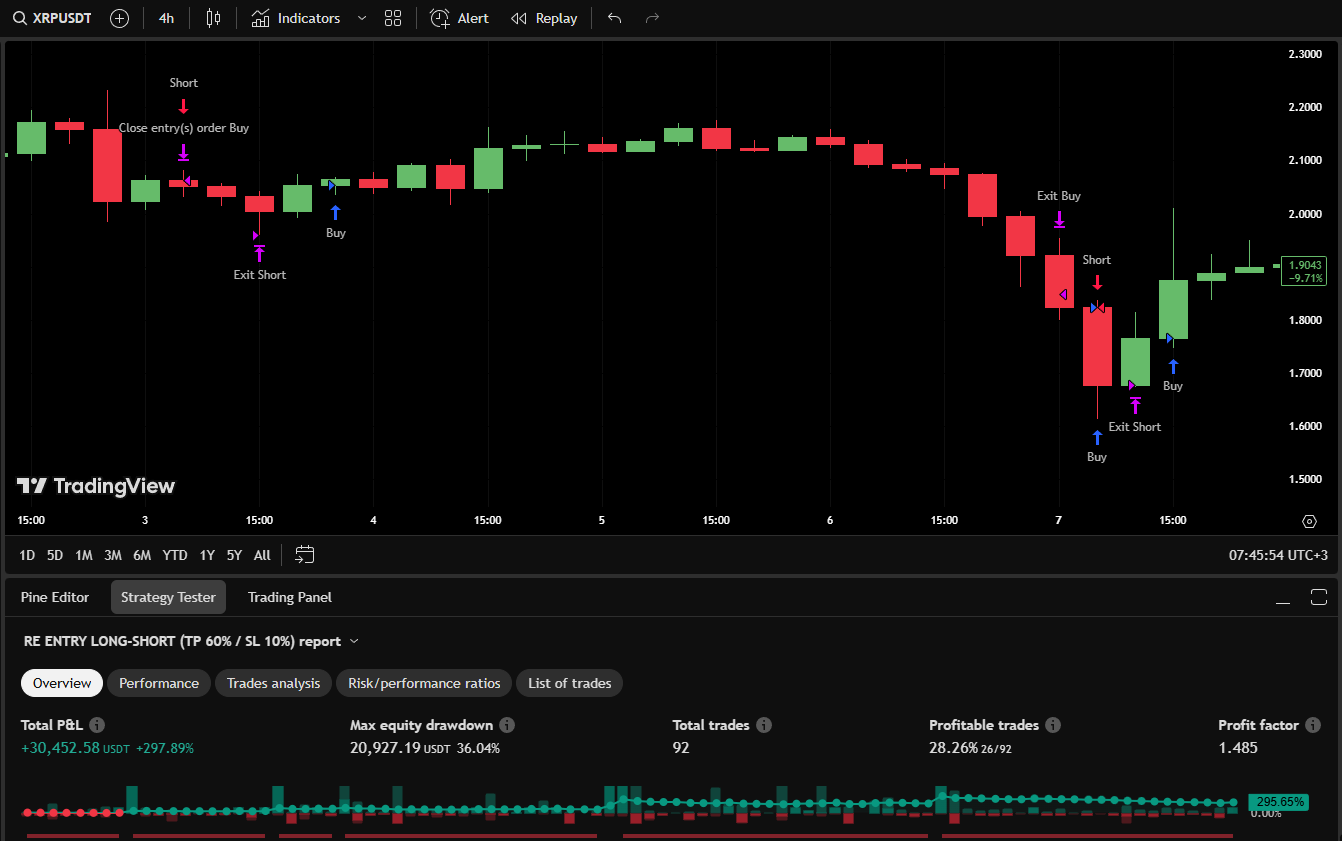Open the candlestick chart style icon
This screenshot has width=1342, height=841.
click(212, 18)
